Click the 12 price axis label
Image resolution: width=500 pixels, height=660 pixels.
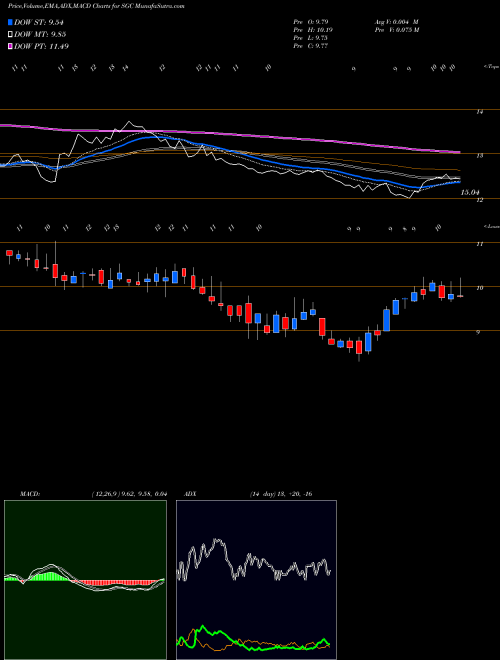point(479,200)
